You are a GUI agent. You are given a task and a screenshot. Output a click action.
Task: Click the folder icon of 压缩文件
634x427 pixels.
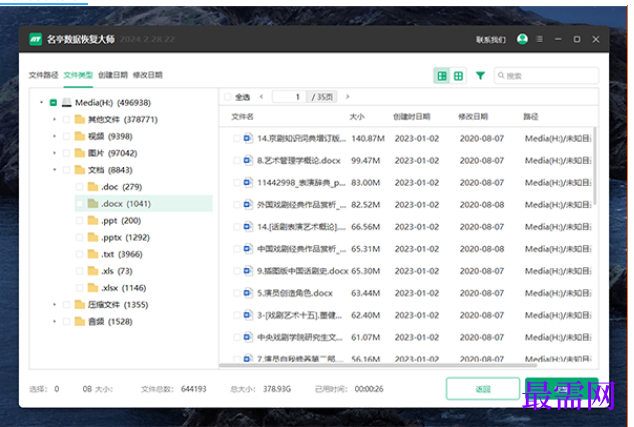[80, 304]
